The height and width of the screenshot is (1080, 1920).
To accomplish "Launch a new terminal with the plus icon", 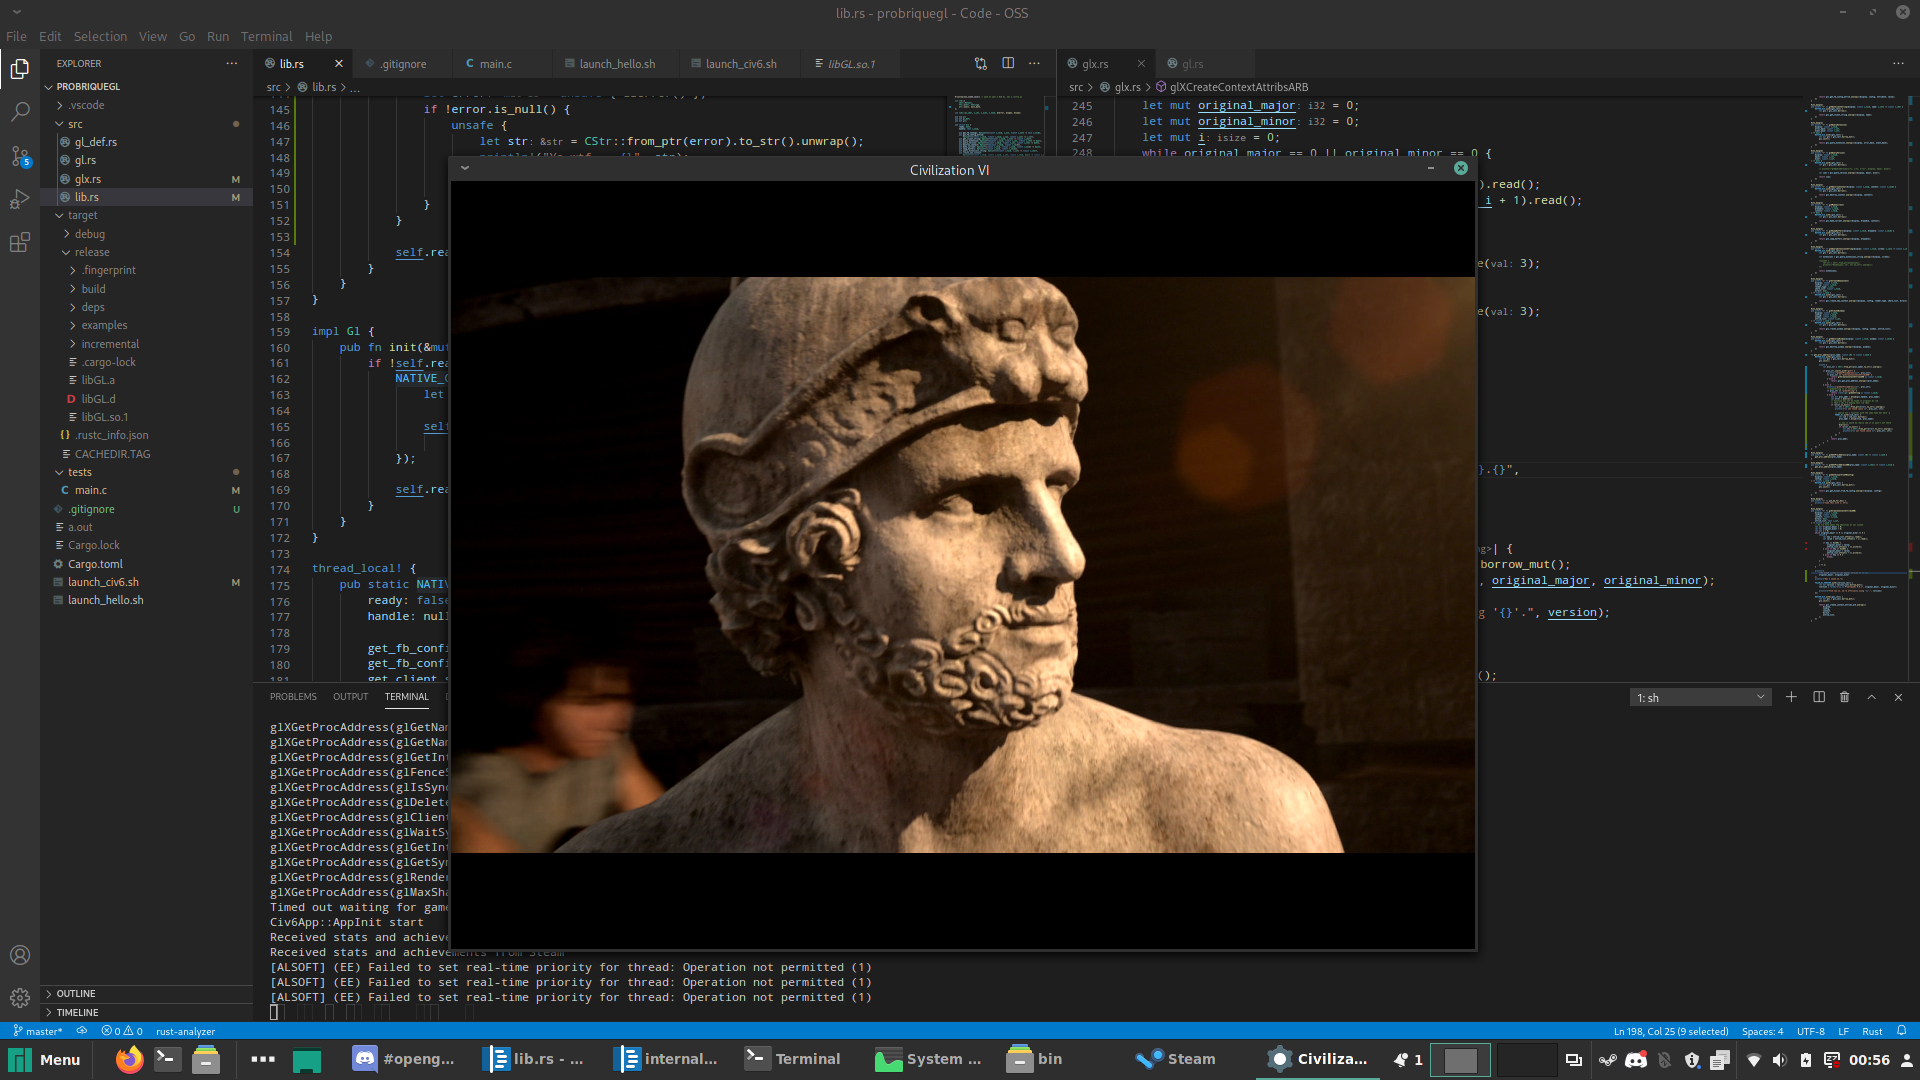I will click(1790, 697).
